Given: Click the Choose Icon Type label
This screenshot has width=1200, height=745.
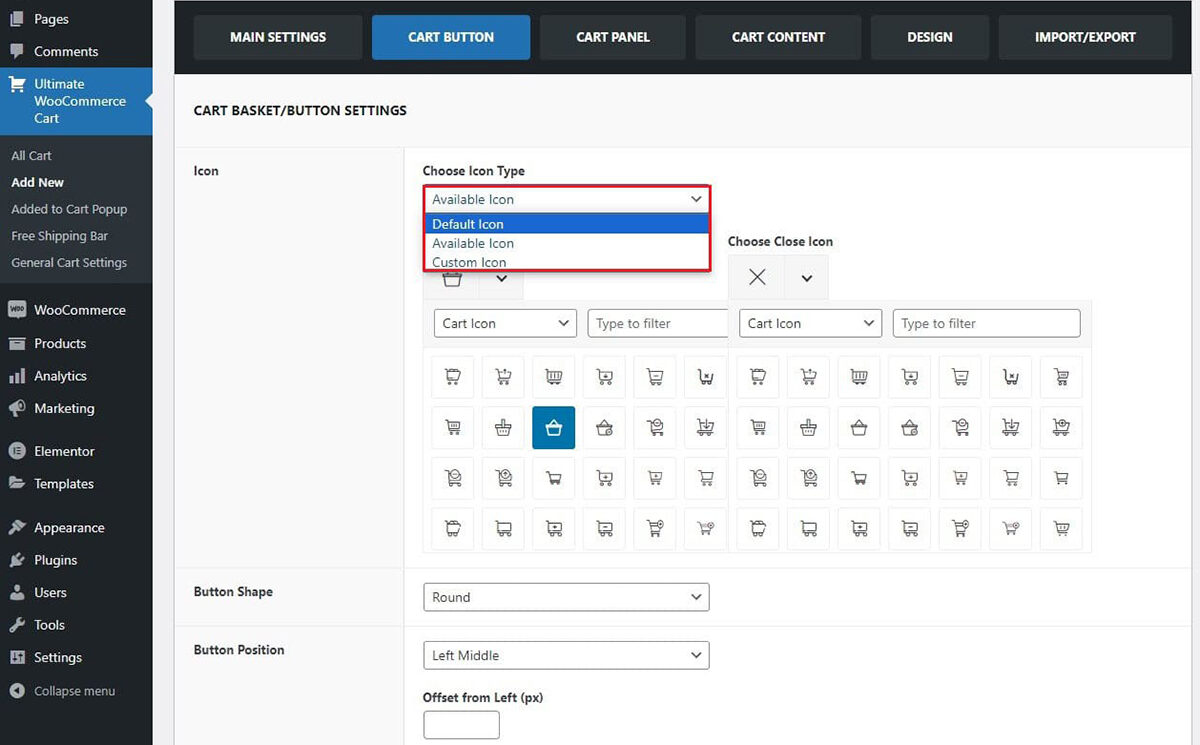Looking at the screenshot, I should click(474, 171).
